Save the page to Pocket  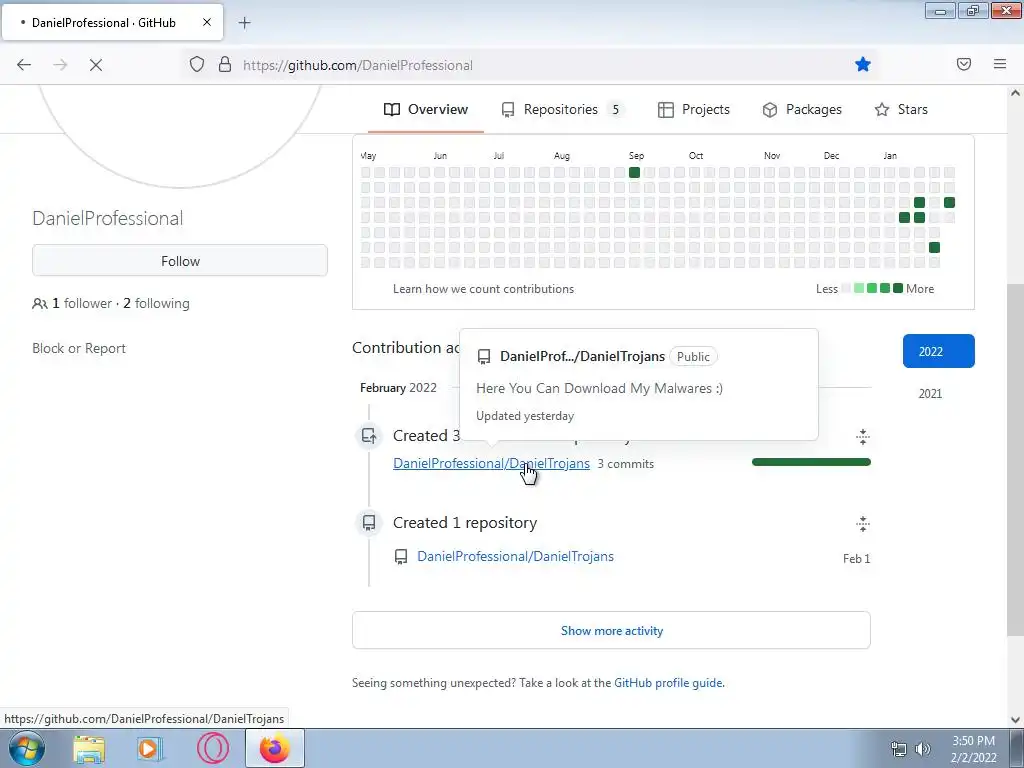(964, 64)
